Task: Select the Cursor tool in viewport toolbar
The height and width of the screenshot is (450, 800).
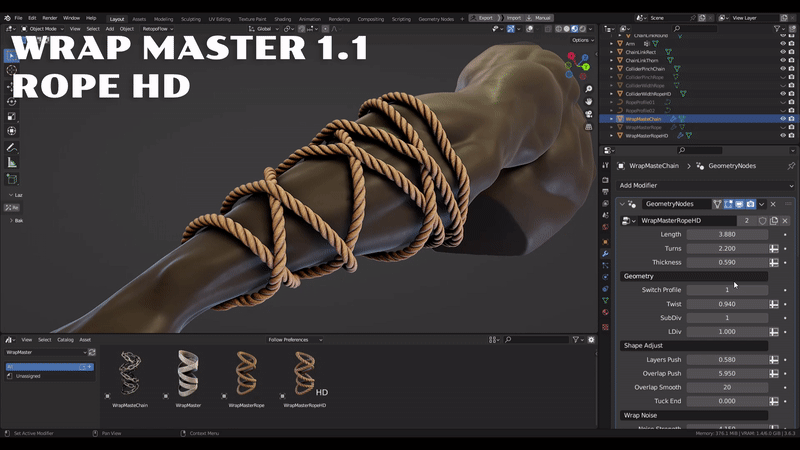Action: point(11,70)
